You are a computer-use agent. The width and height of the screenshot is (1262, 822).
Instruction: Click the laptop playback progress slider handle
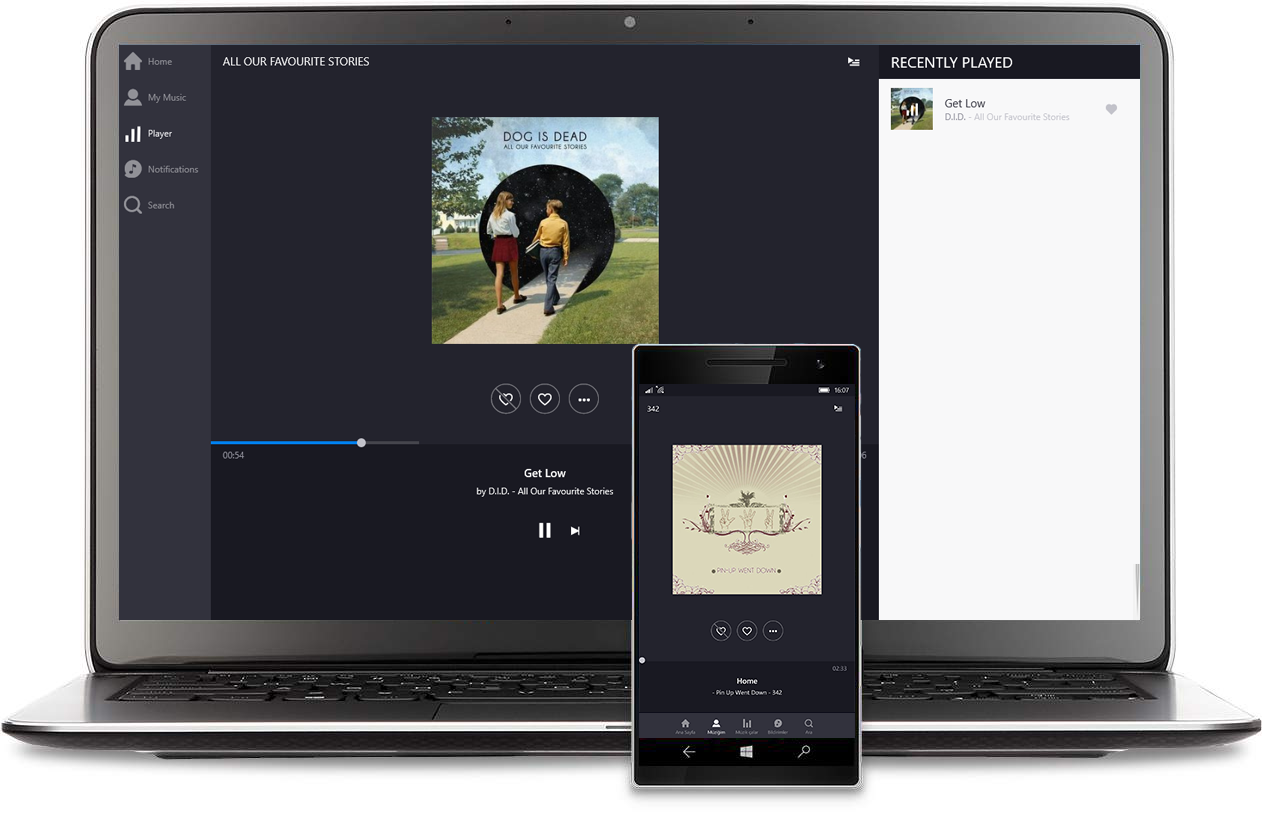point(361,442)
